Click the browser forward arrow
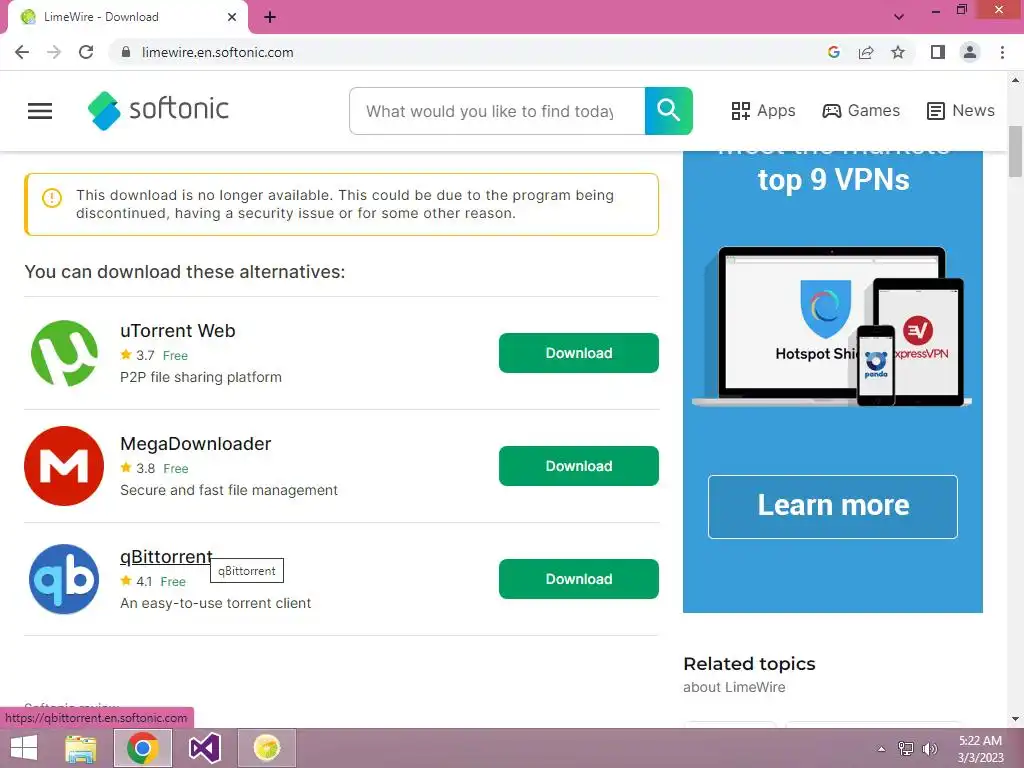The width and height of the screenshot is (1024, 768). coord(54,52)
